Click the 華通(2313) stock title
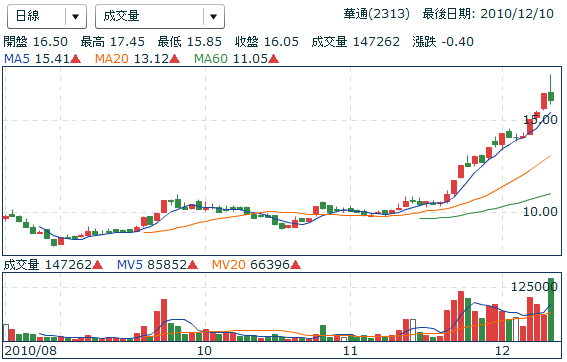Image resolution: width=567 pixels, height=362 pixels. pos(376,14)
